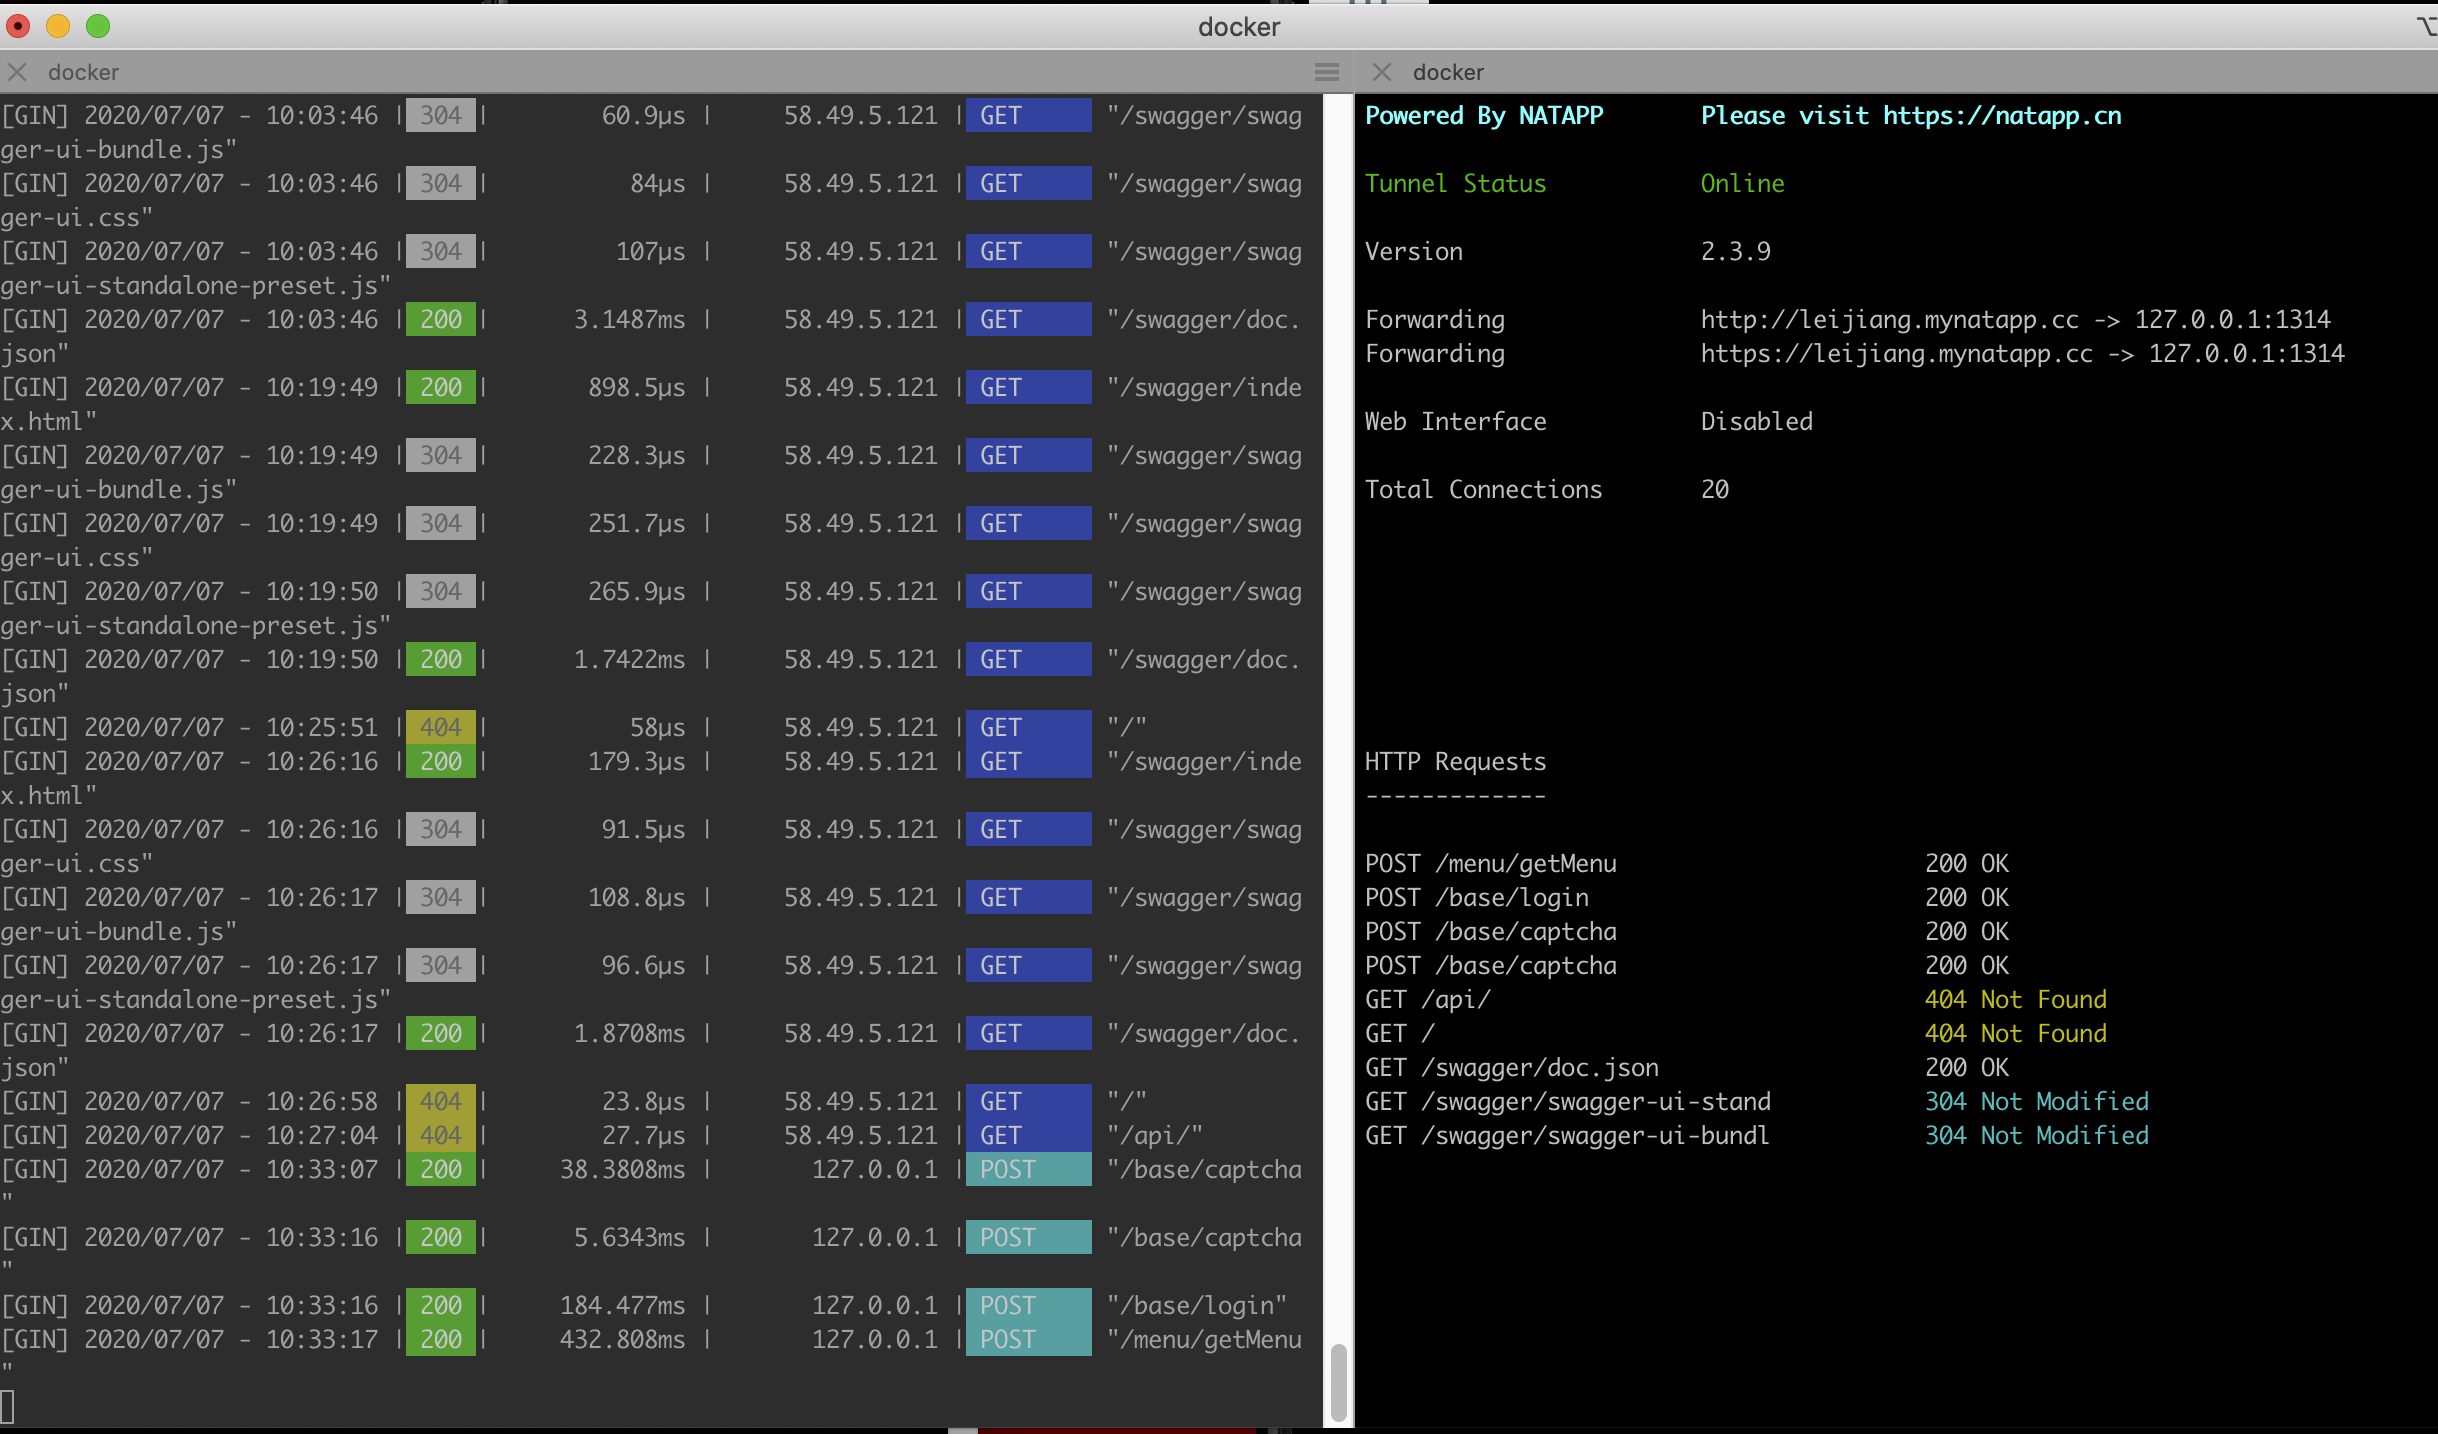
Task: Click the Version 2.3.9 value
Action: 1735,251
